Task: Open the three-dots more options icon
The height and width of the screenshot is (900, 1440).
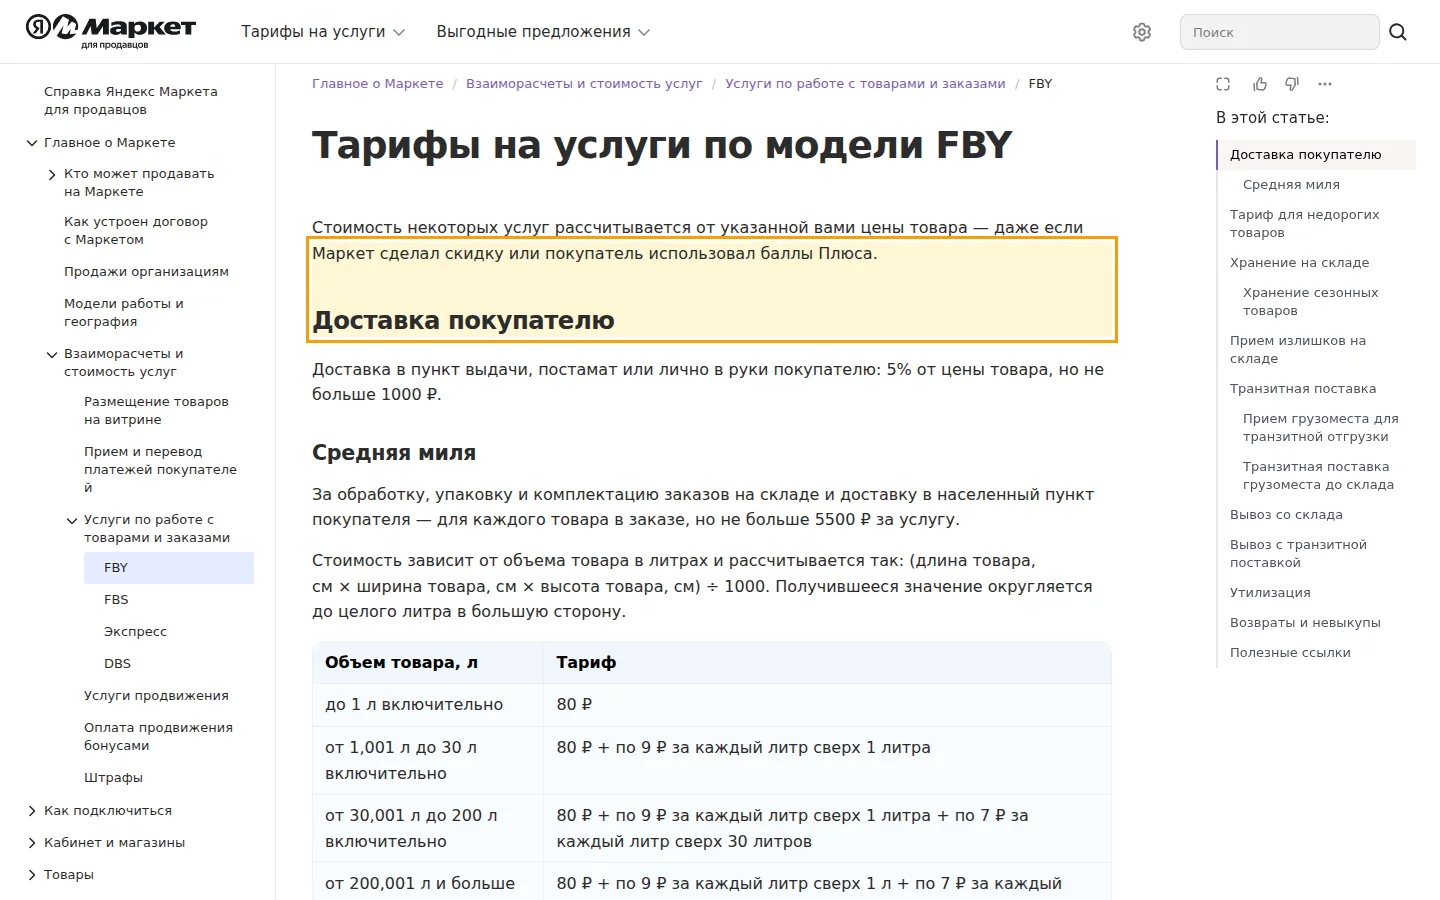Action: click(1325, 84)
